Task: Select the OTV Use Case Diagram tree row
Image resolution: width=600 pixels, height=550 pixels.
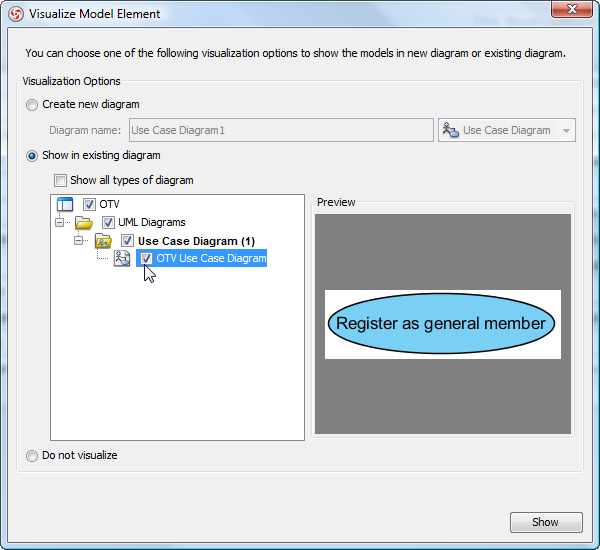Action: pos(202,258)
